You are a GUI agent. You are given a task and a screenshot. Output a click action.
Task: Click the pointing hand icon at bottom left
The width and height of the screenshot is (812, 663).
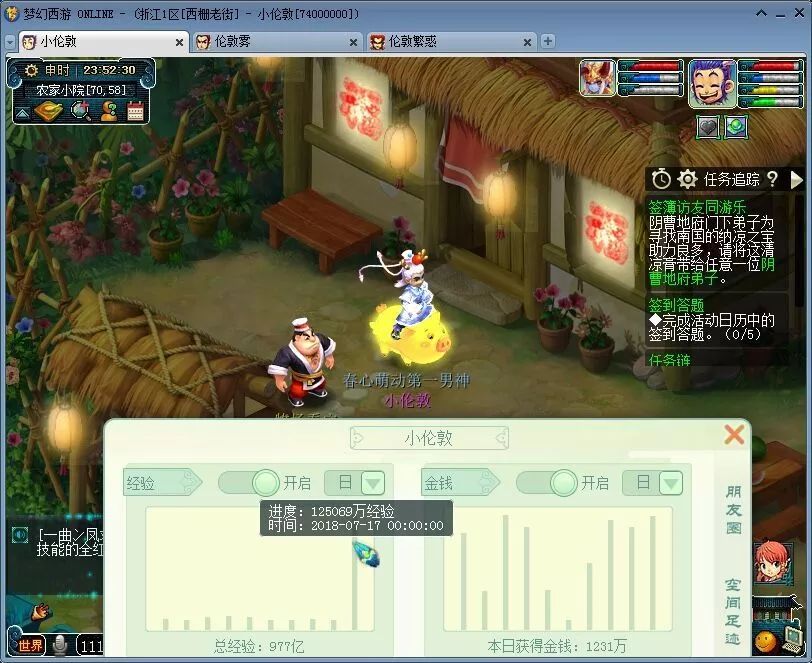tap(40, 612)
